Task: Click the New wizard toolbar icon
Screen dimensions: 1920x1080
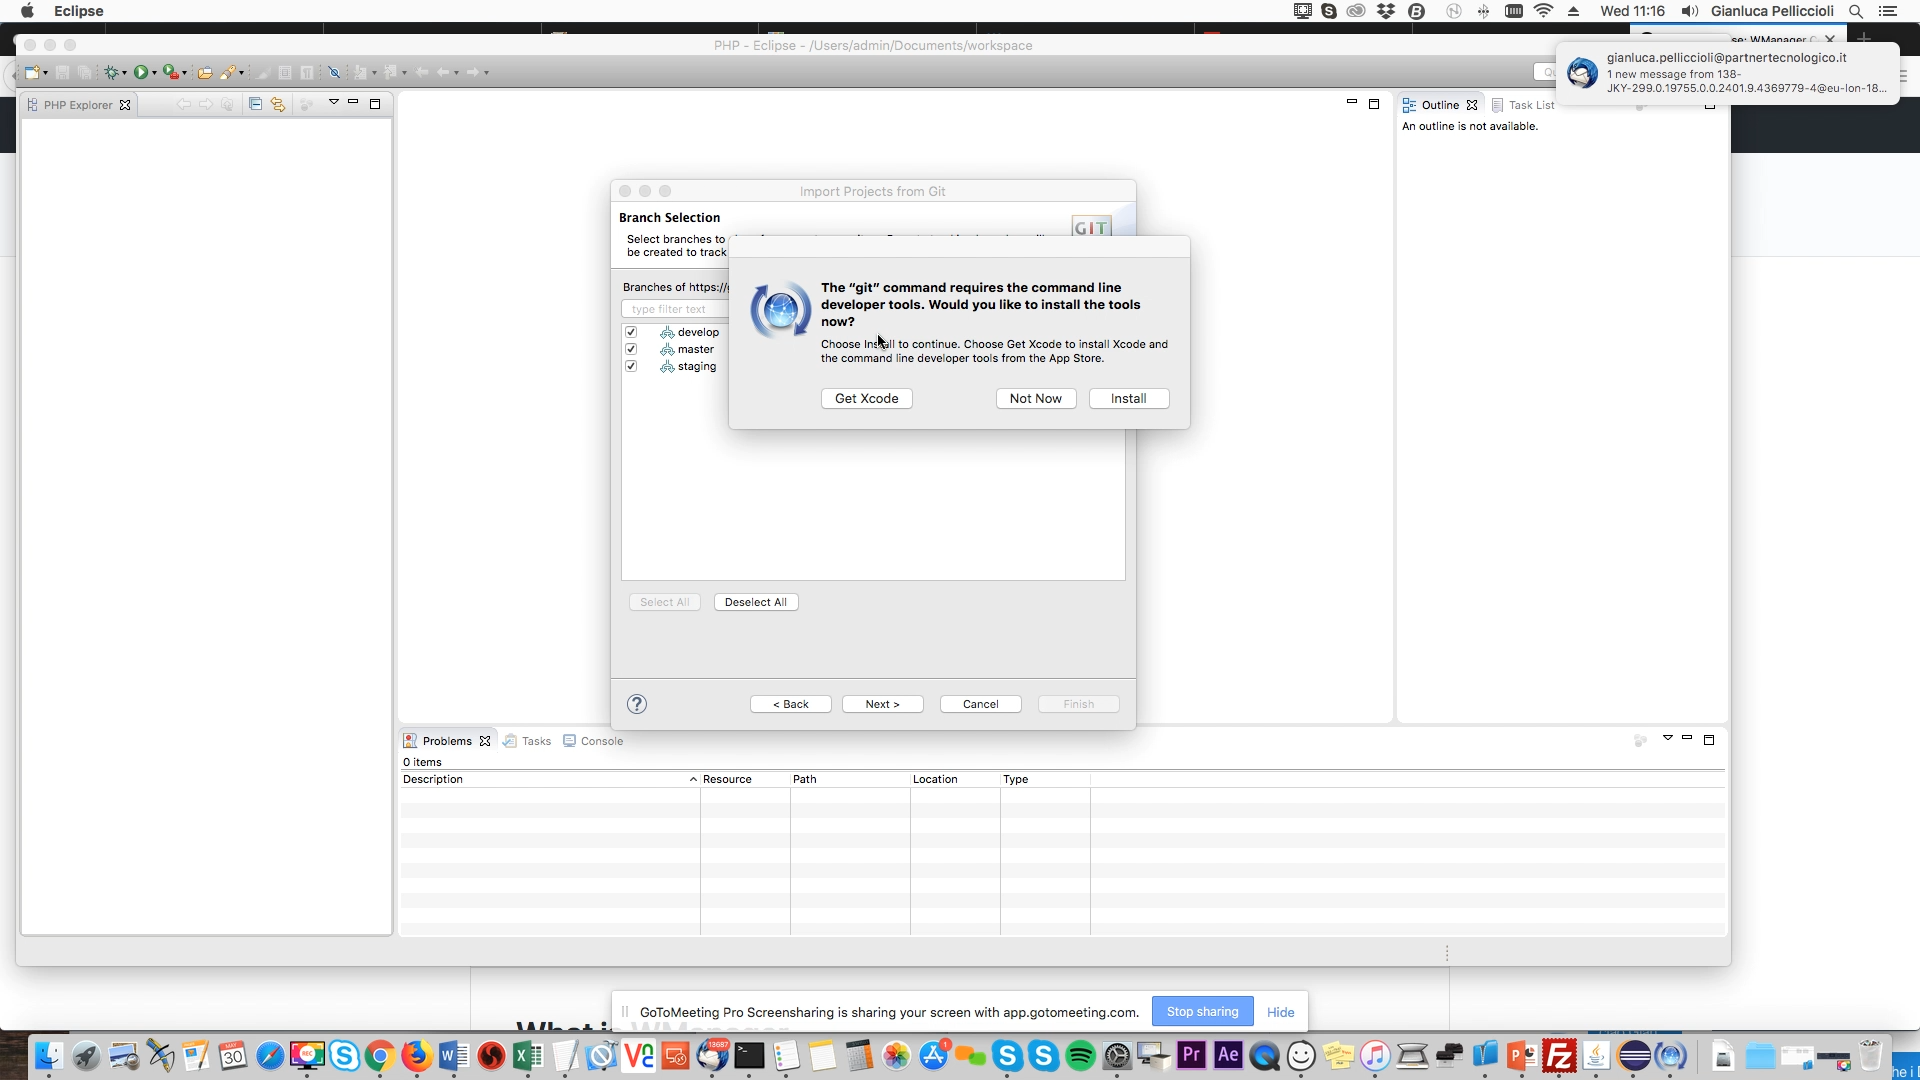Action: click(x=33, y=72)
